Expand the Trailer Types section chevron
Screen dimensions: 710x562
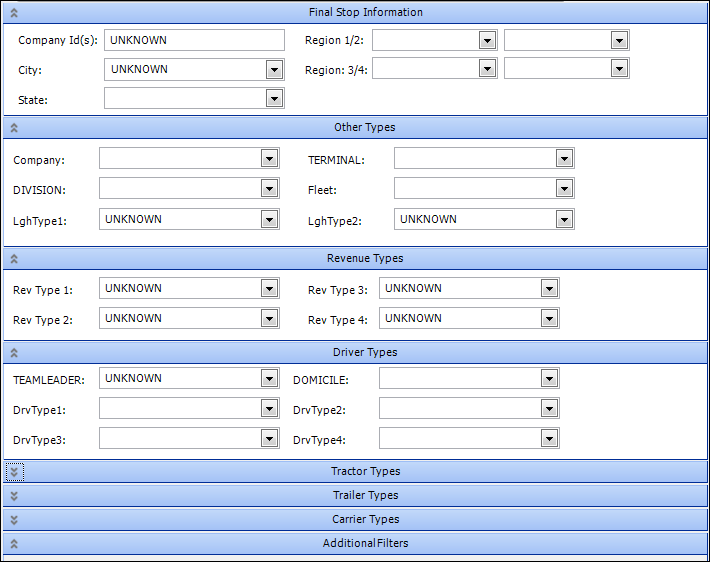14,496
